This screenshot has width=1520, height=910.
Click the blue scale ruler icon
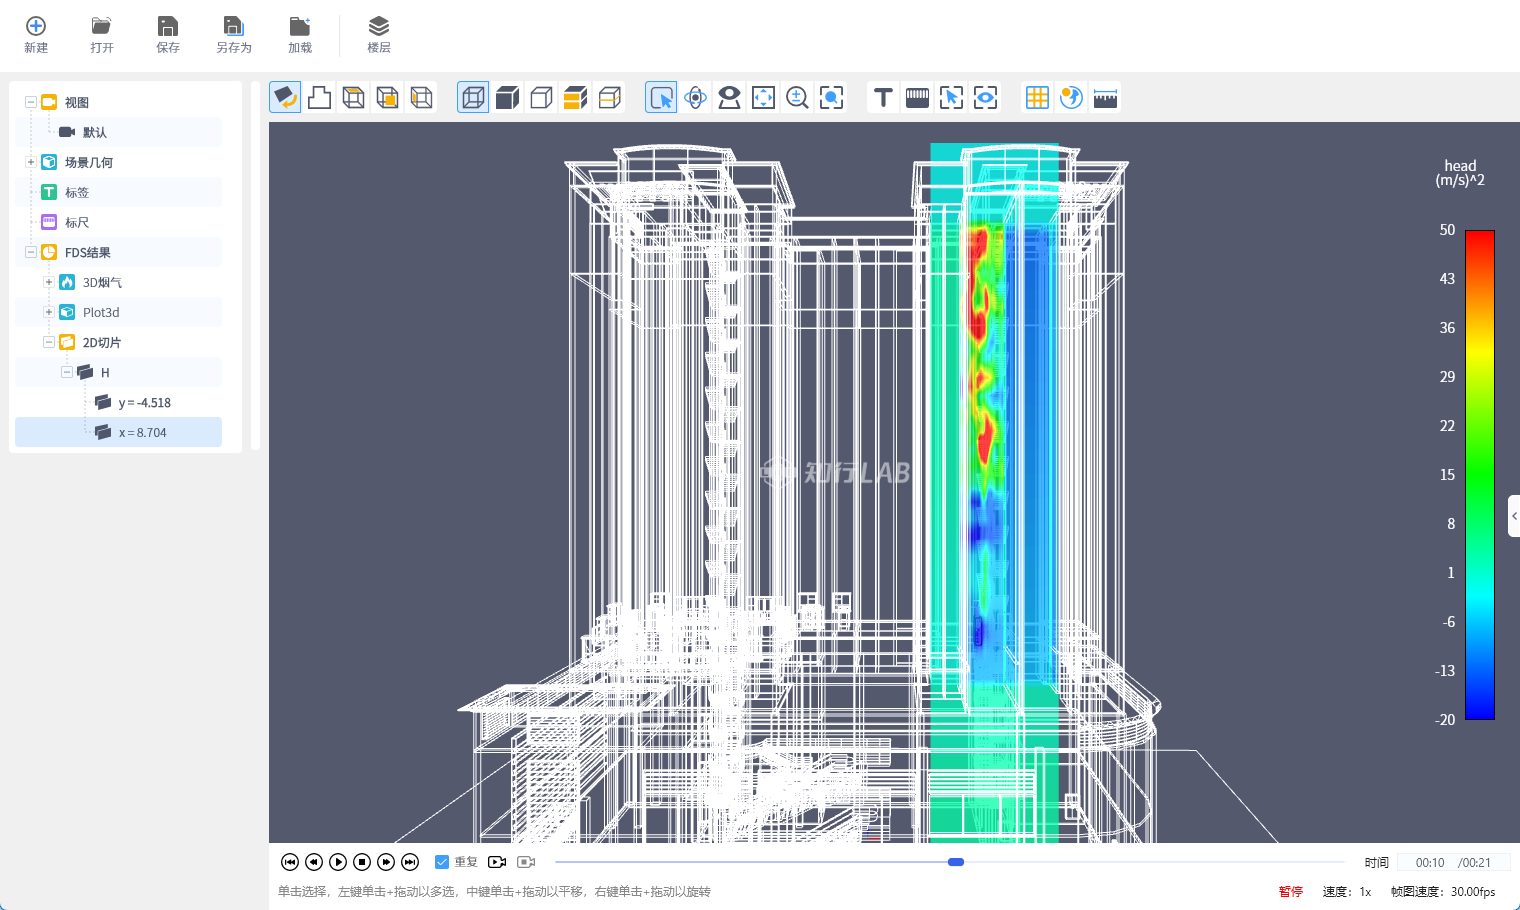pos(1105,97)
